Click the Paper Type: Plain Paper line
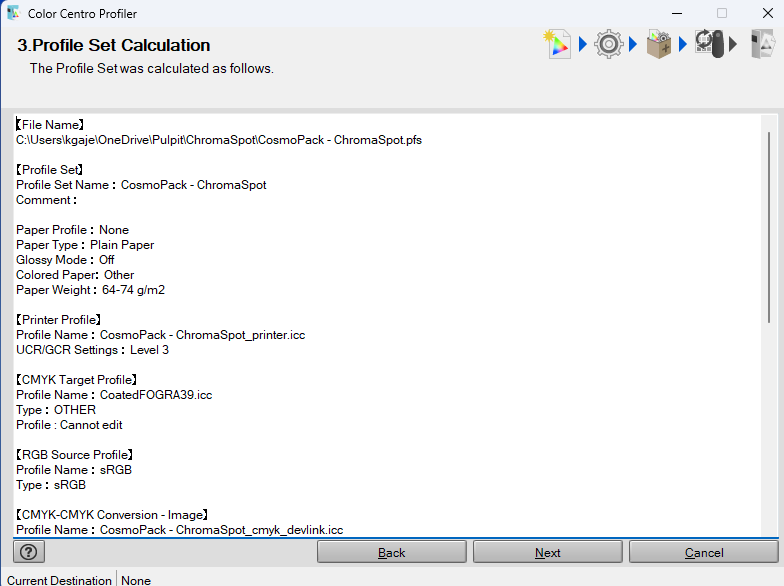This screenshot has width=784, height=586. (85, 245)
